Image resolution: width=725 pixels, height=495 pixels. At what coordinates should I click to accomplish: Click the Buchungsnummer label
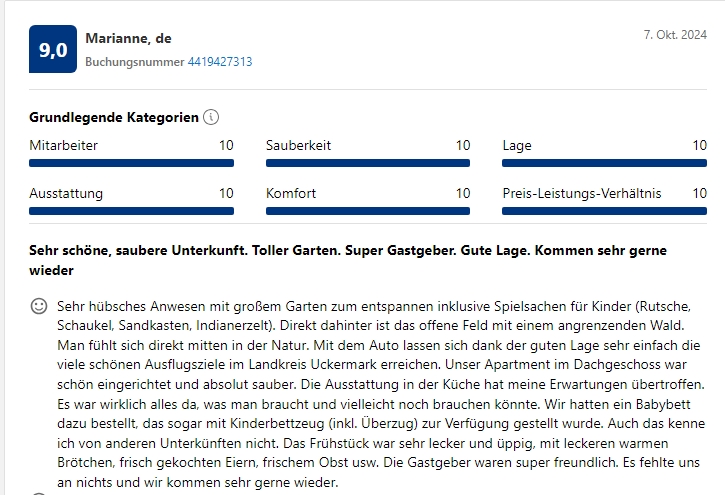(x=135, y=62)
